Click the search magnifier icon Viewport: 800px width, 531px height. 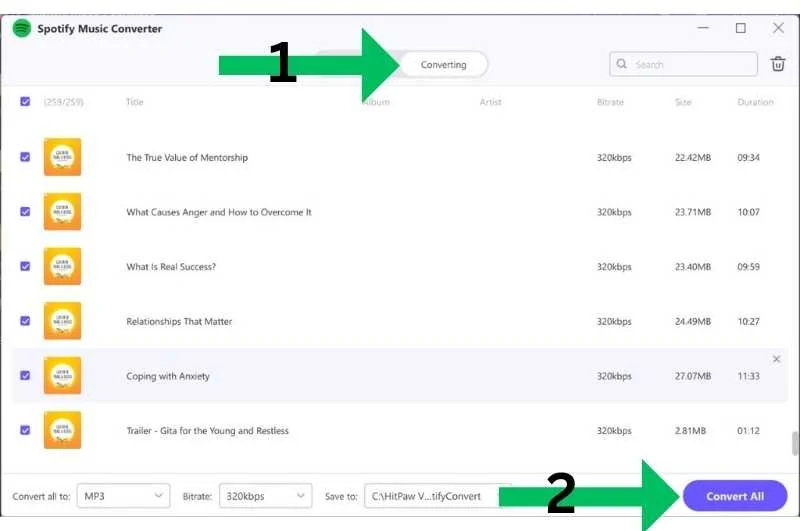(622, 65)
